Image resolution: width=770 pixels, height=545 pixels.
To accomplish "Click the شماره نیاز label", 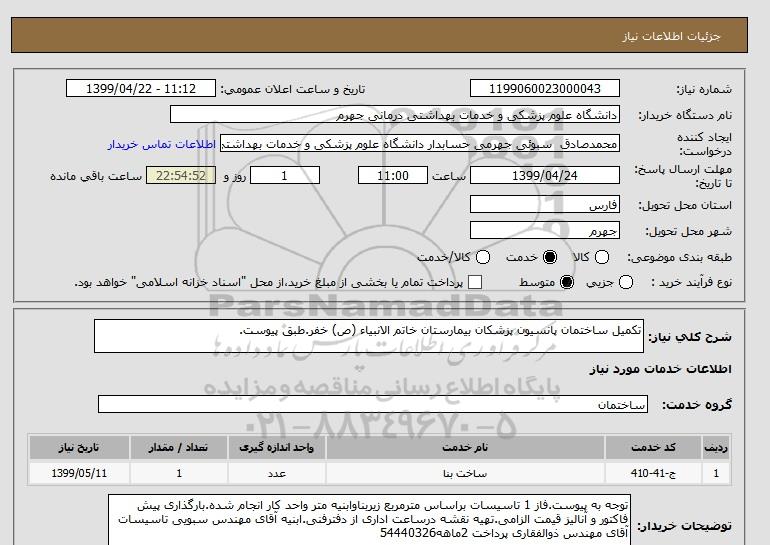I will point(704,89).
